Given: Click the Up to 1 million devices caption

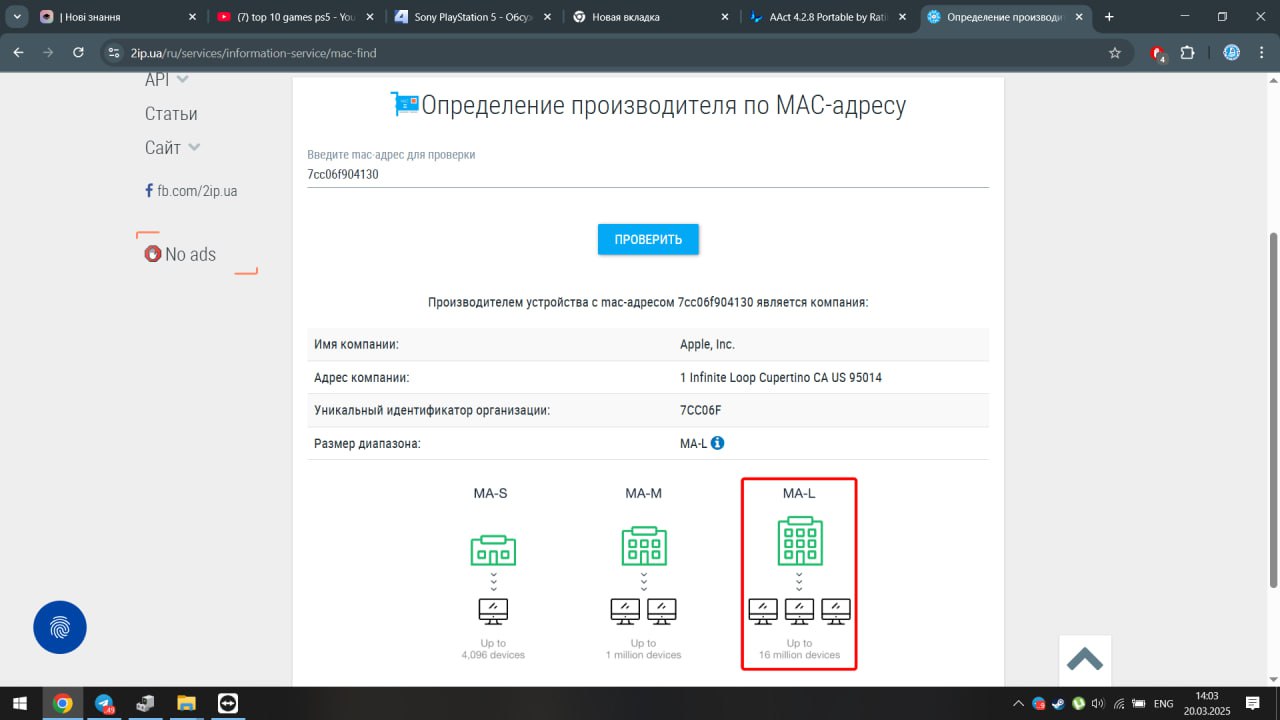Looking at the screenshot, I should click(643, 649).
